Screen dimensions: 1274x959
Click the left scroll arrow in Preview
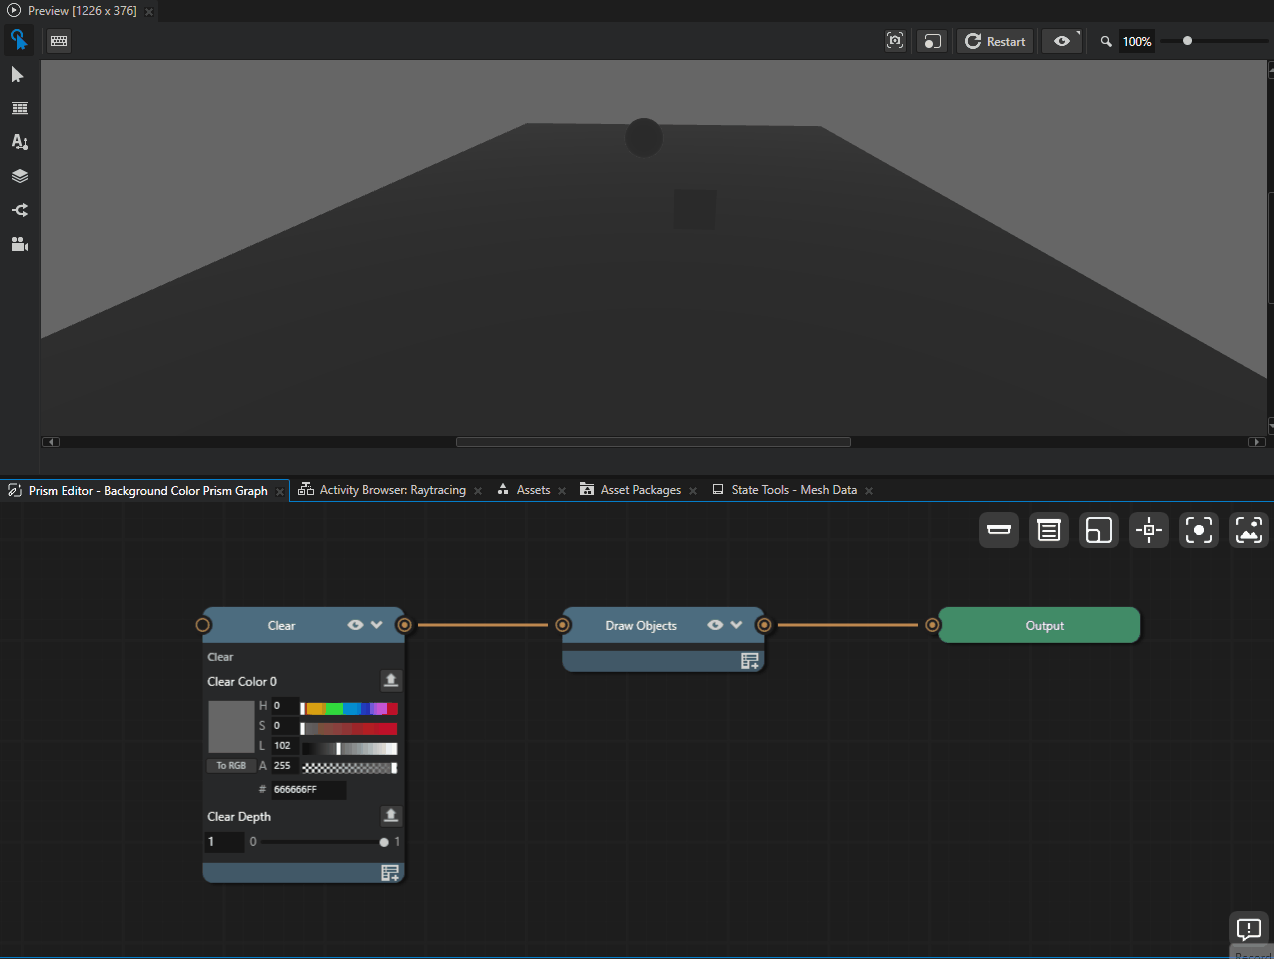(51, 442)
